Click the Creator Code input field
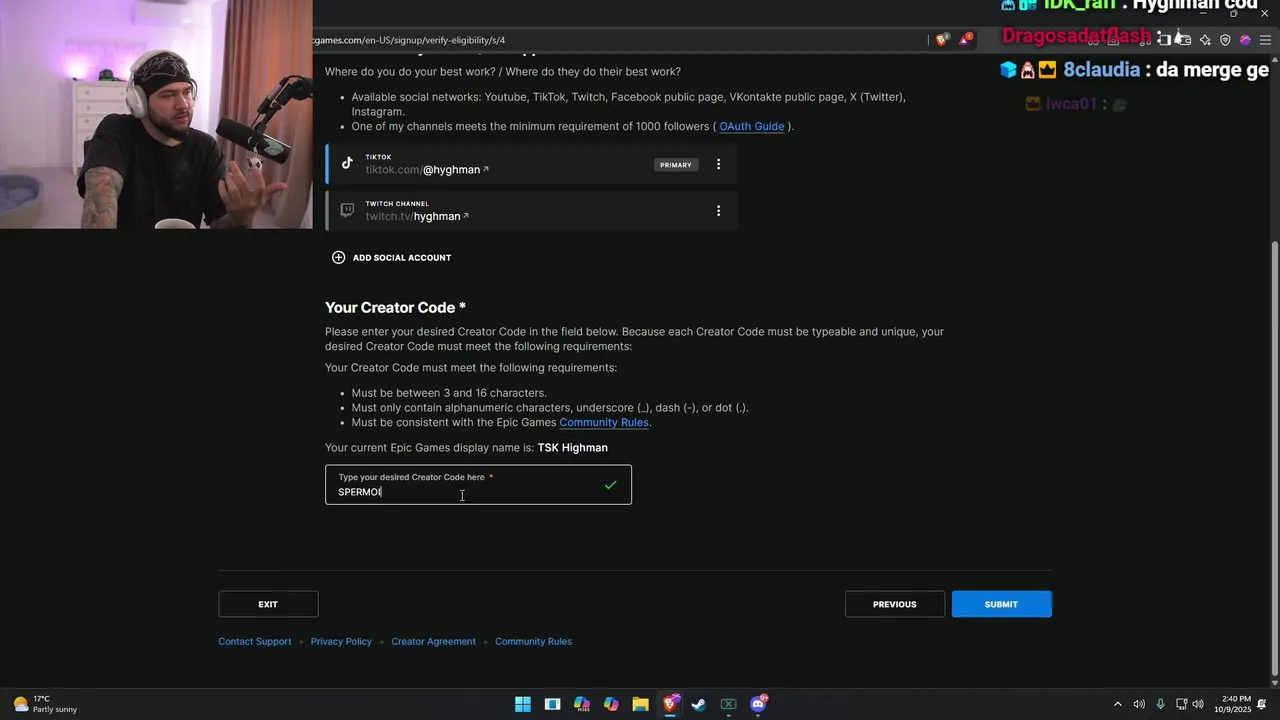 click(x=478, y=485)
